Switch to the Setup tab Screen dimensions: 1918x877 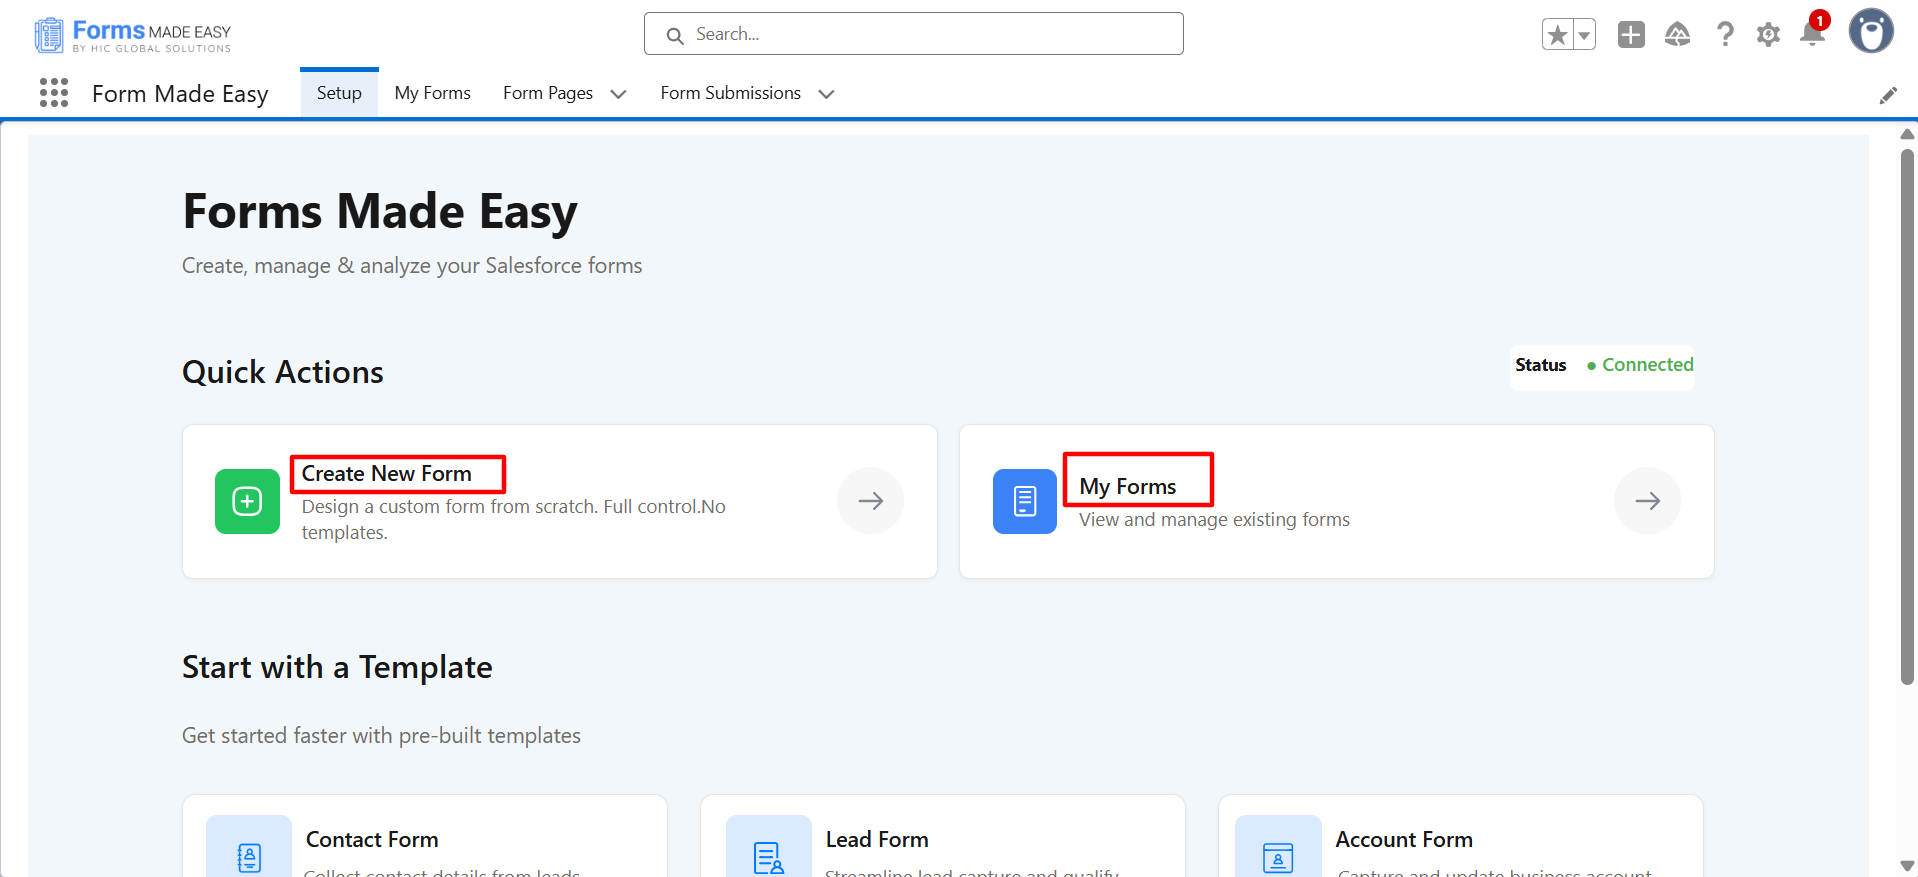point(339,93)
